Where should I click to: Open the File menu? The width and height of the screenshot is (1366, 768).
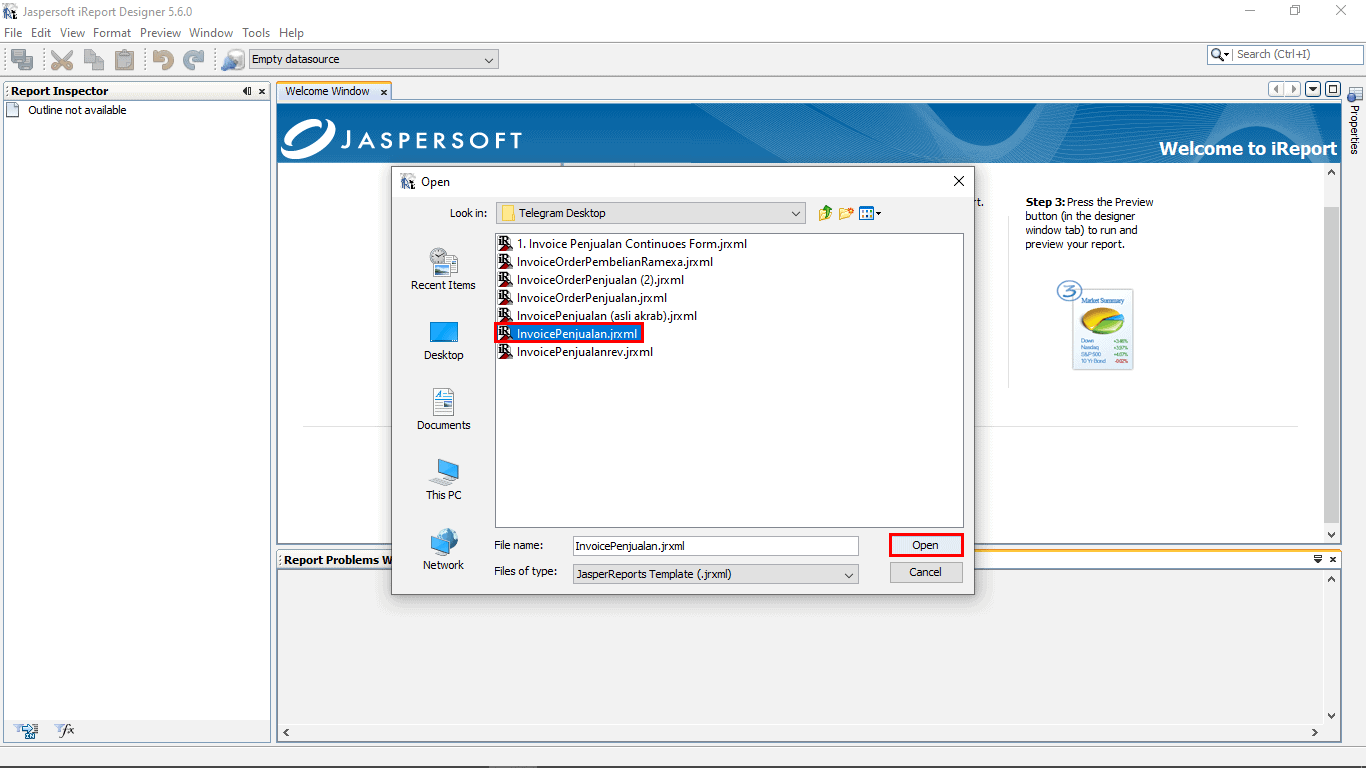13,33
